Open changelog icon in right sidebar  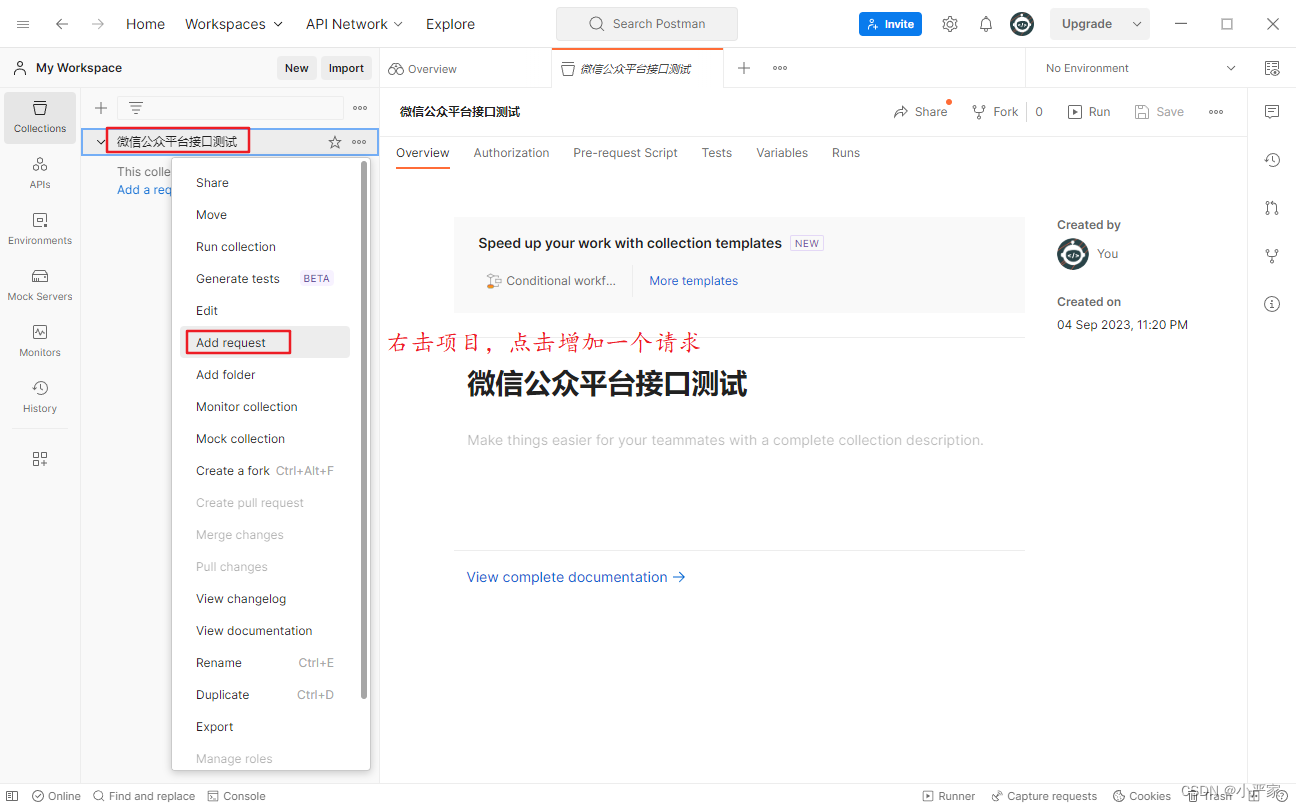tap(1272, 160)
